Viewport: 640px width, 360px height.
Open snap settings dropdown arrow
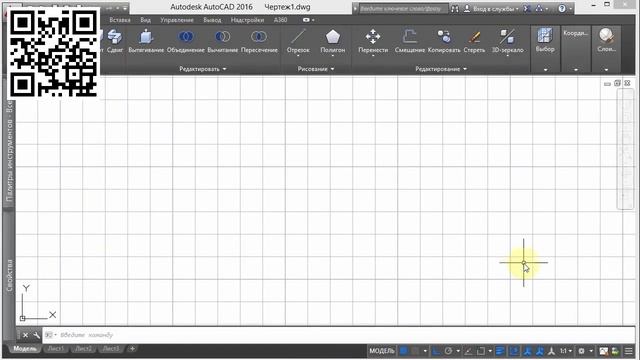pos(425,351)
